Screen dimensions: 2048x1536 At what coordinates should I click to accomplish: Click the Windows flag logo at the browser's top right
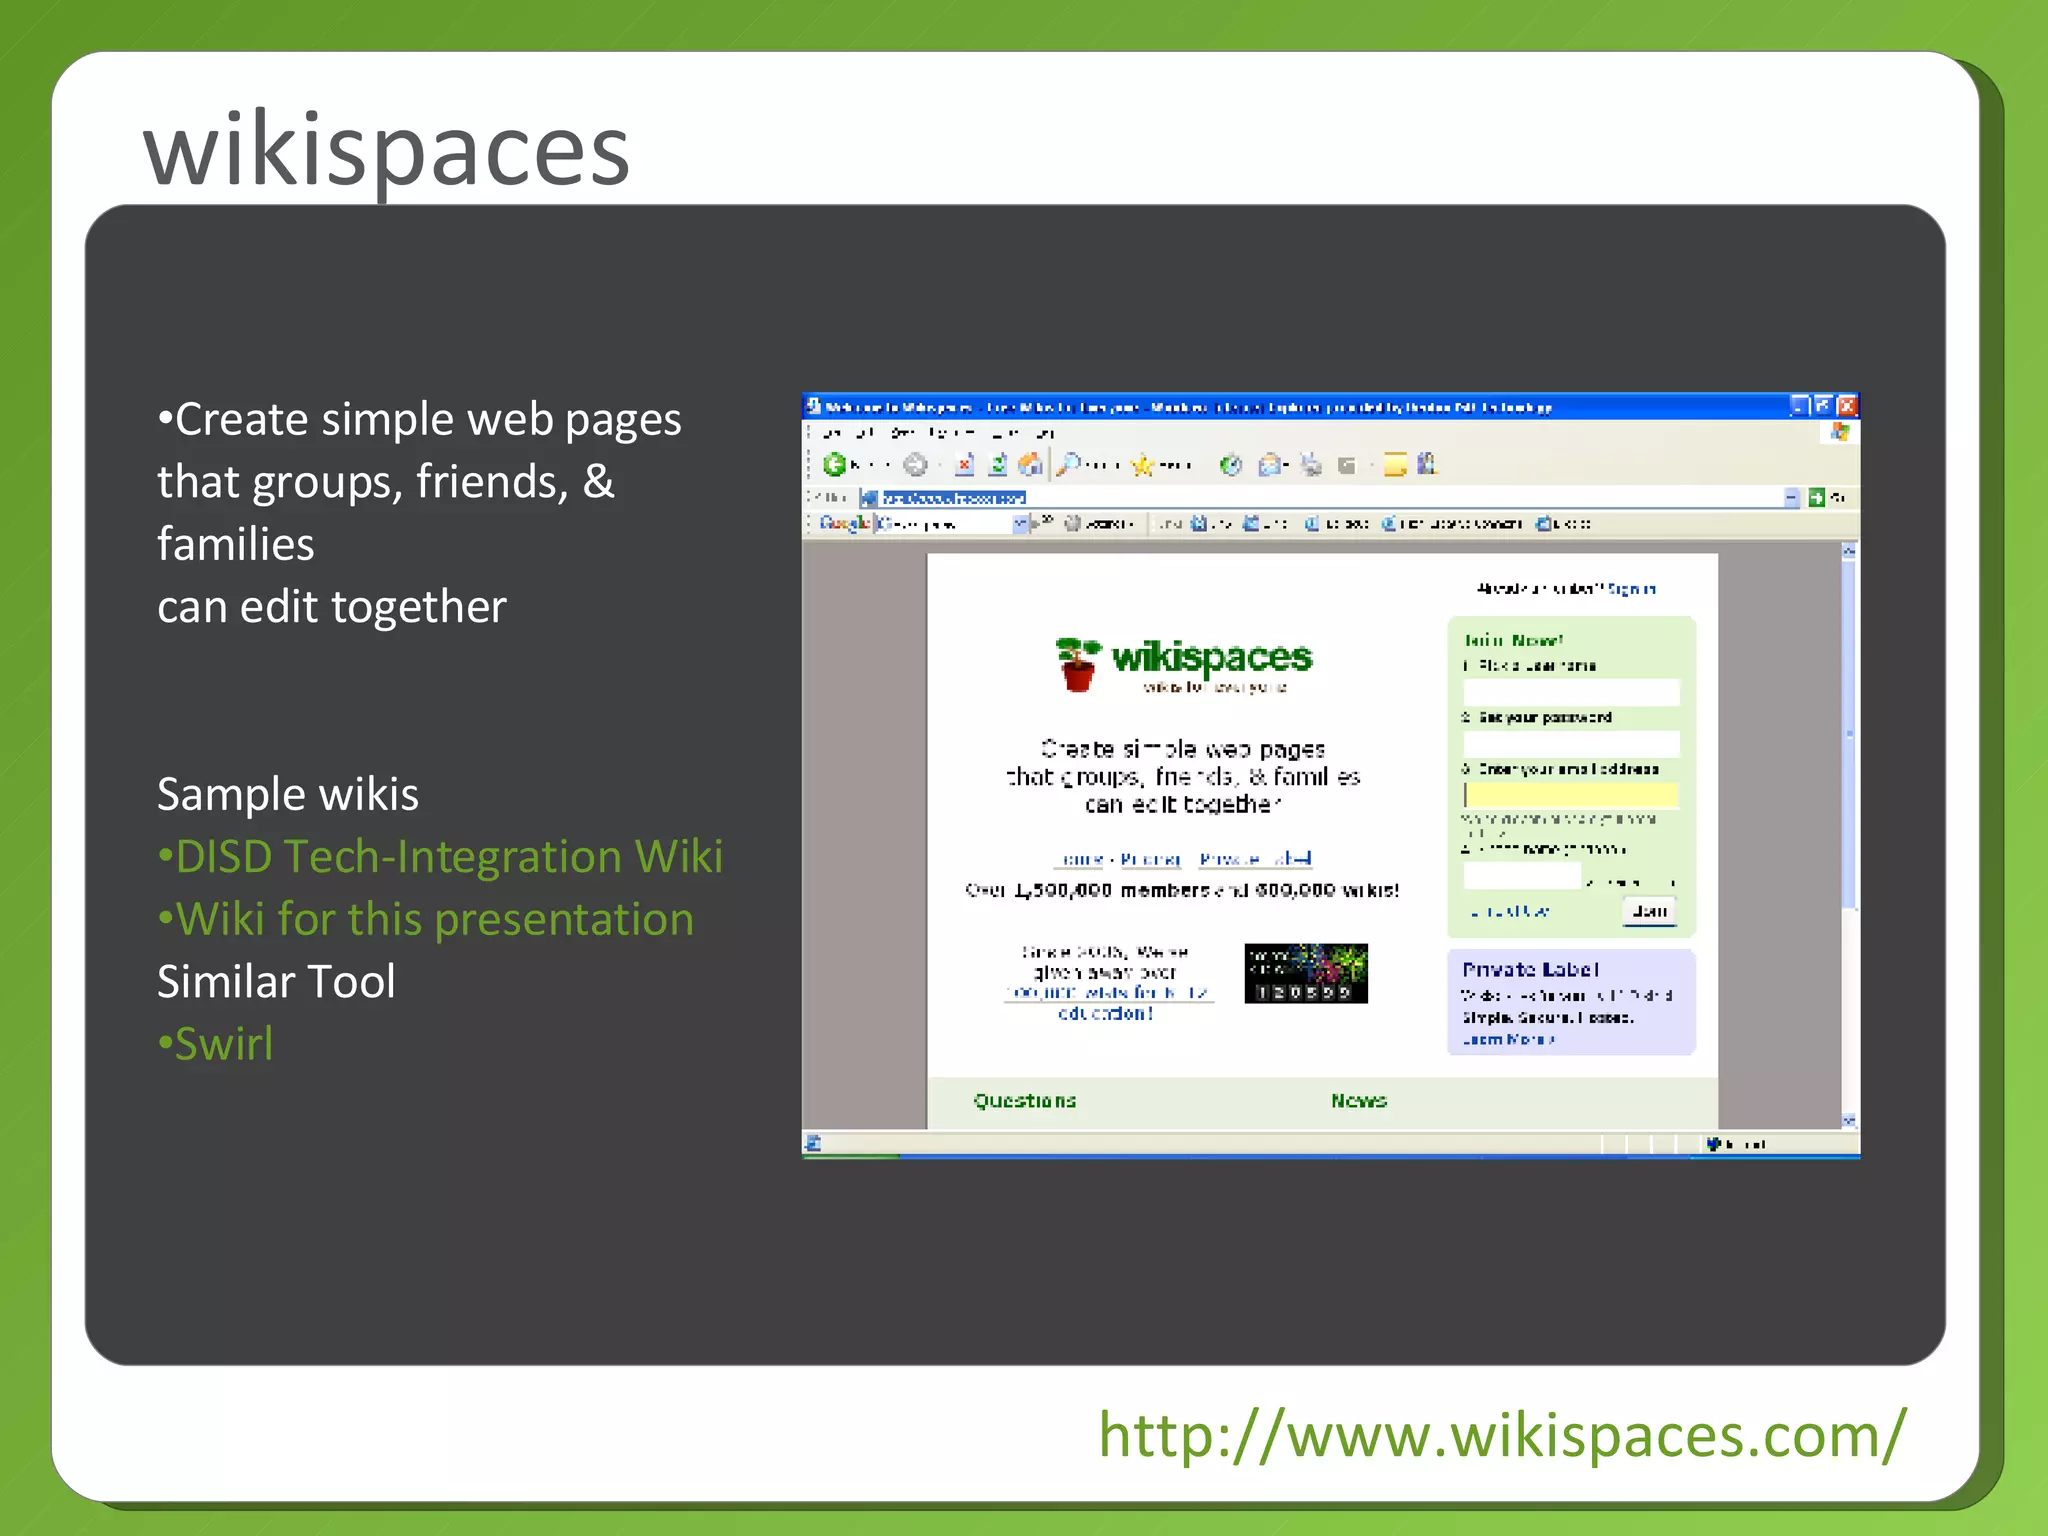pos(1839,432)
